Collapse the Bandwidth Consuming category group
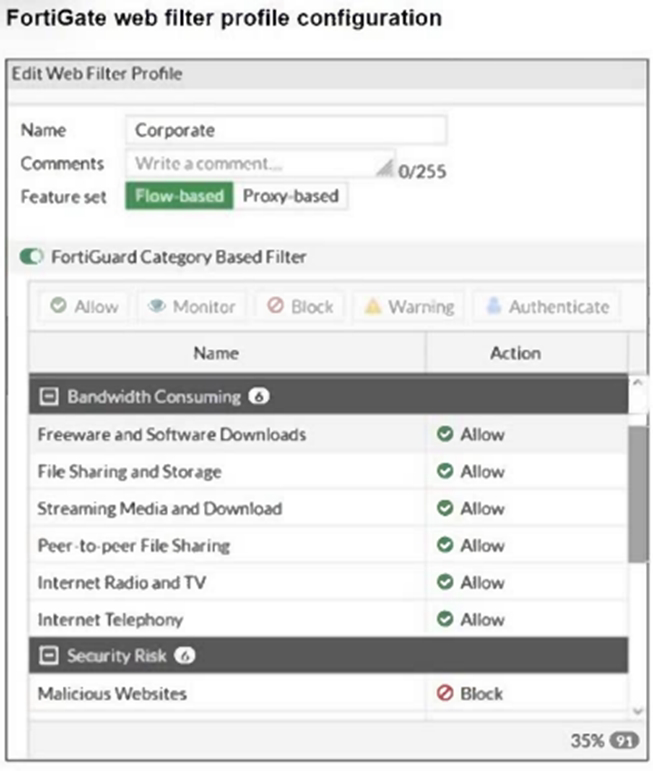Screen dimensions: 653x771 (x=47, y=397)
